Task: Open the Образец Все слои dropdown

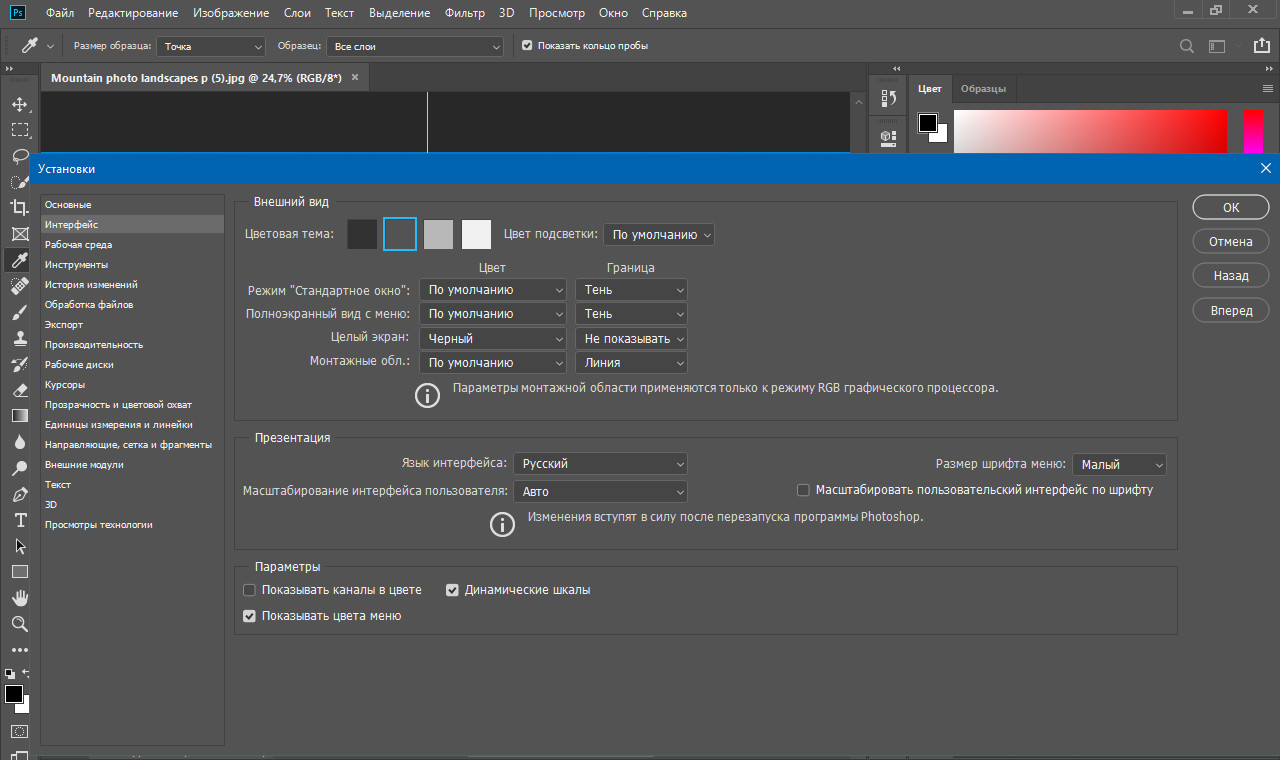Action: coord(415,46)
